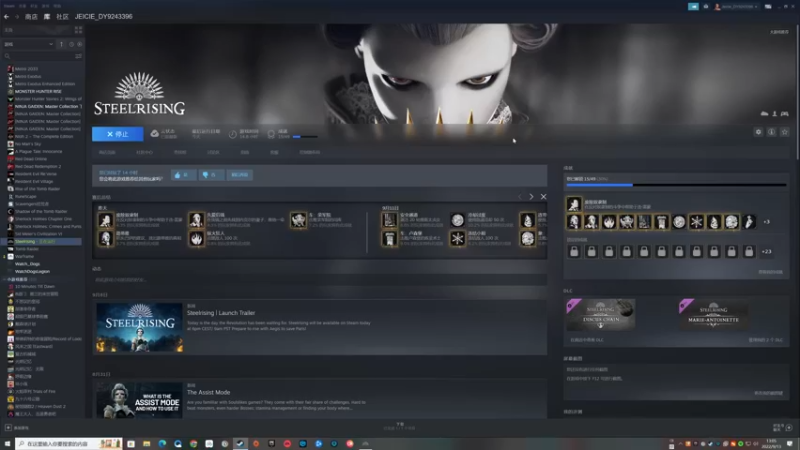Click the add game plus icon

[x=8, y=428]
